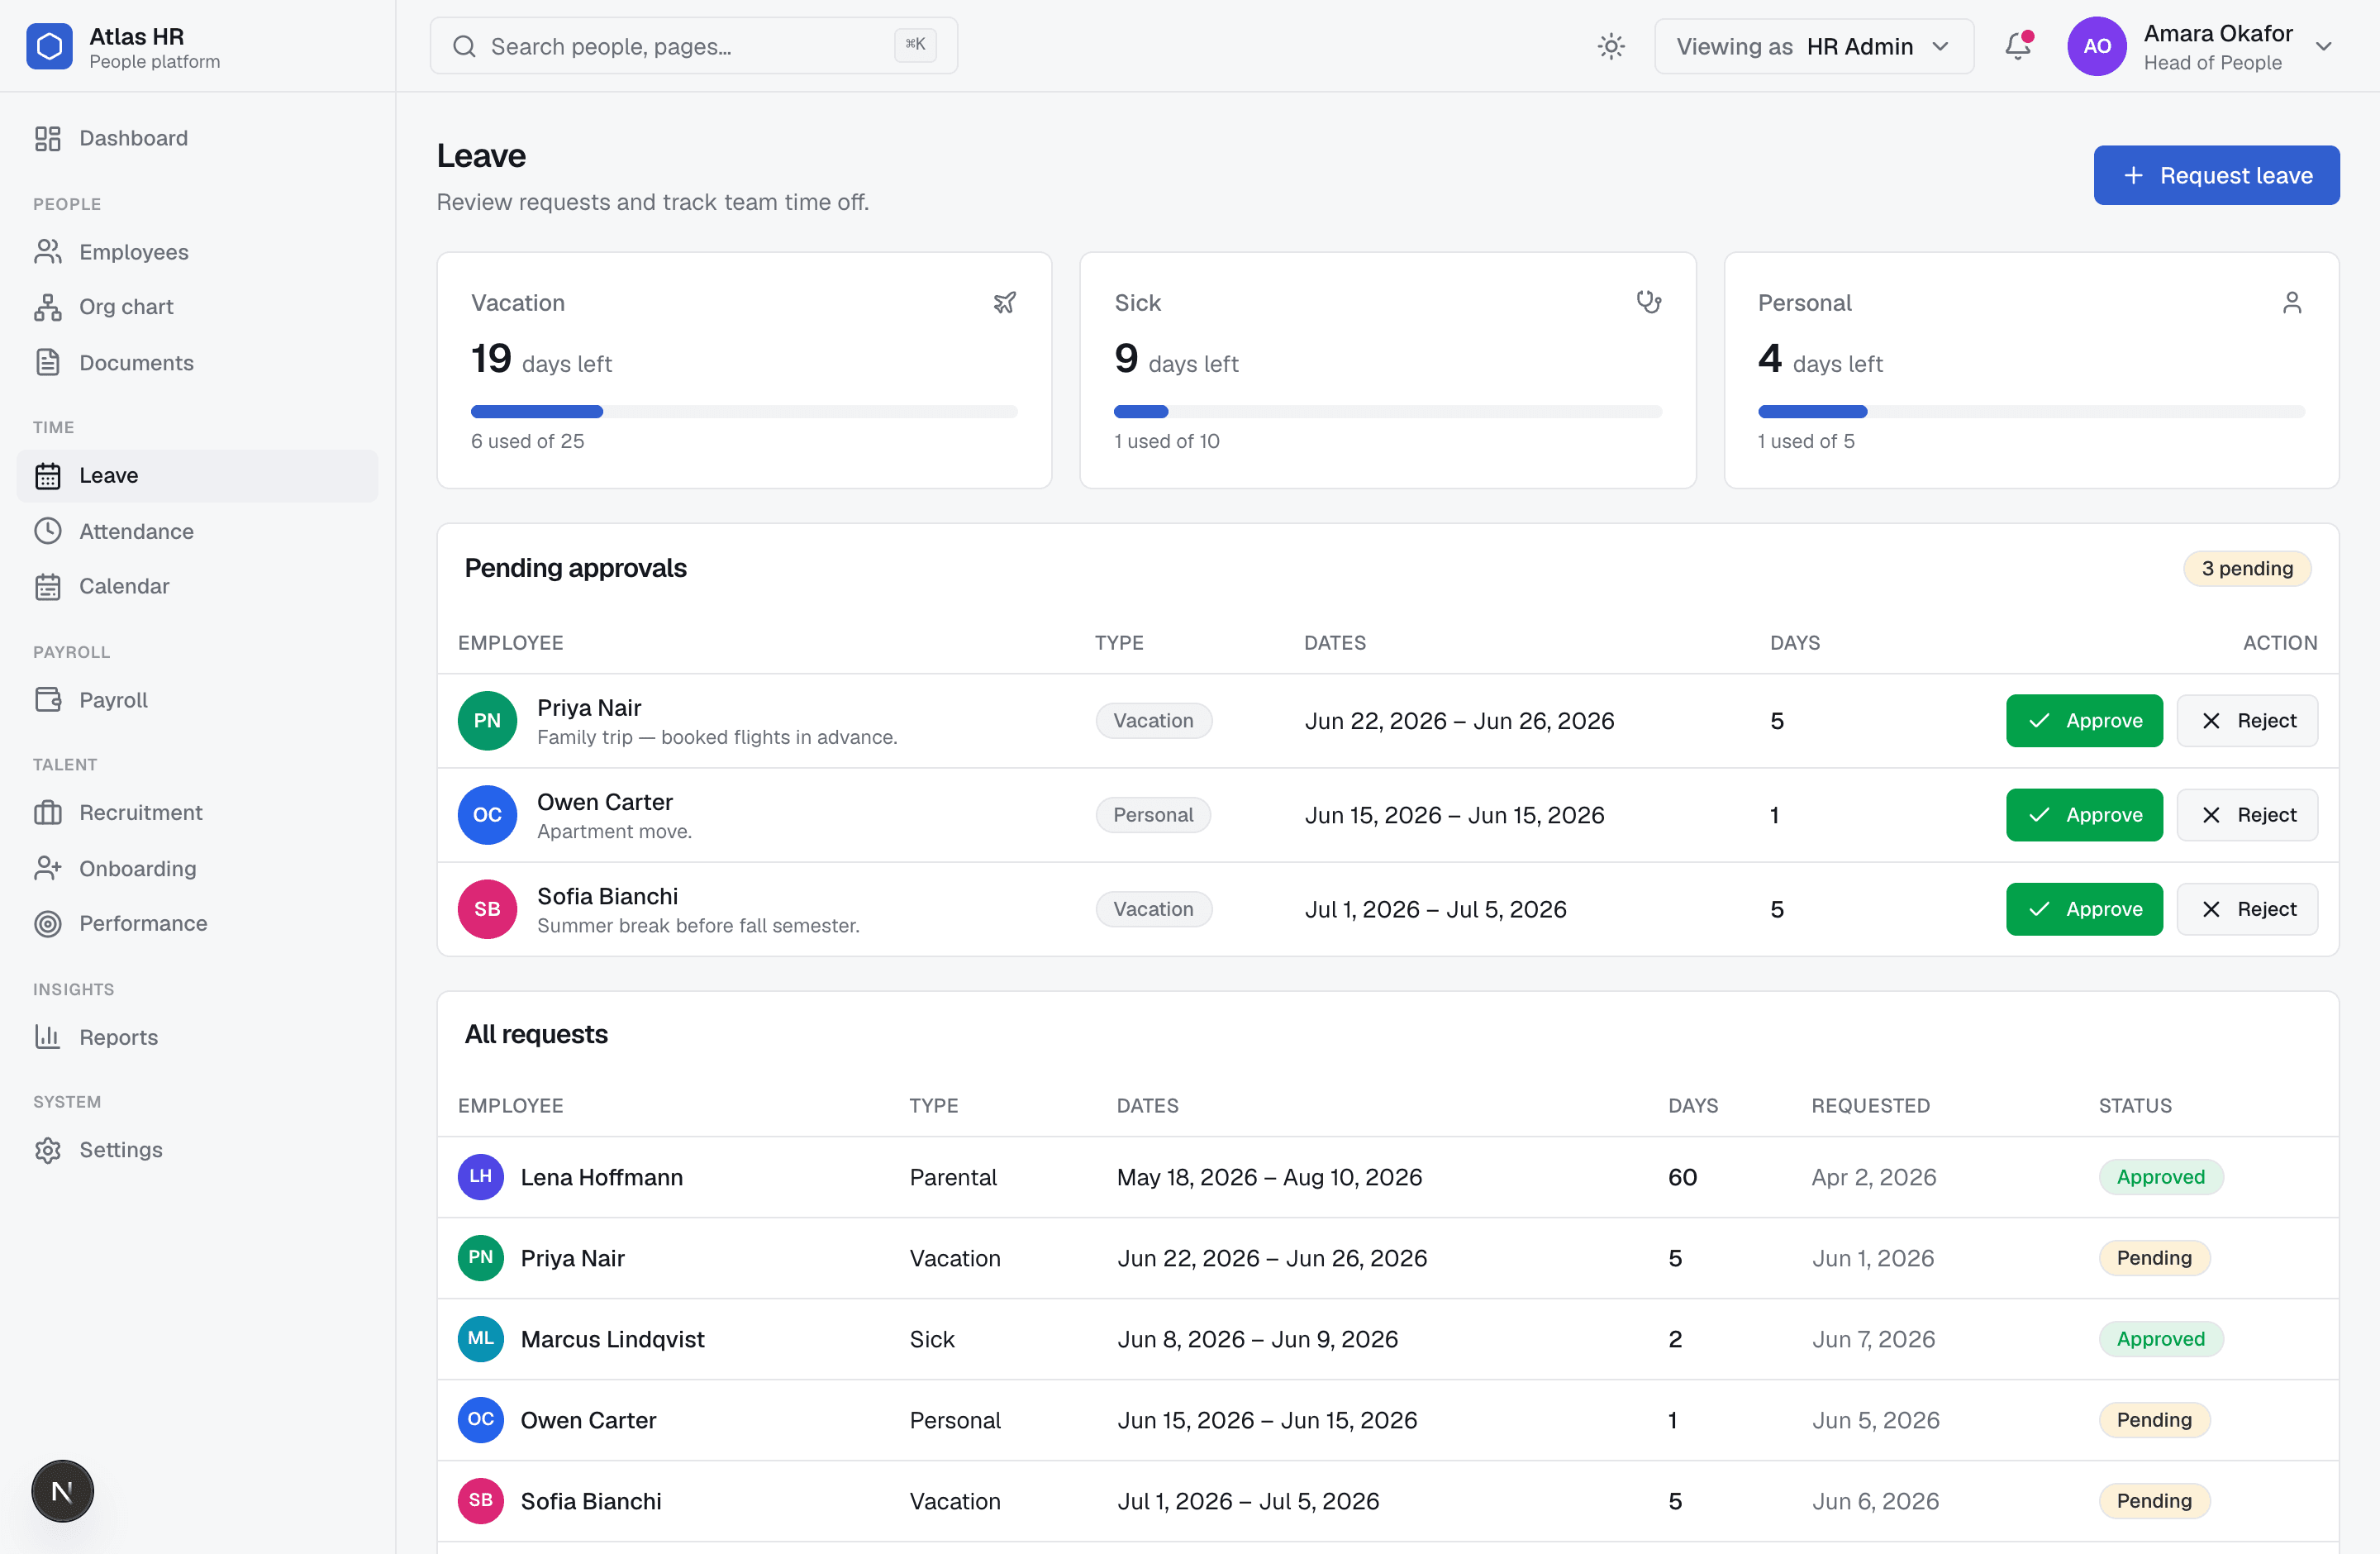Click the Calendar sidebar icon

[x=48, y=586]
